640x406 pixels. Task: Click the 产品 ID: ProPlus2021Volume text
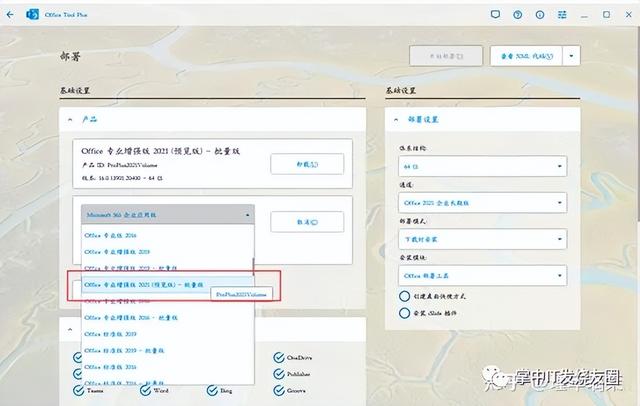[120, 165]
